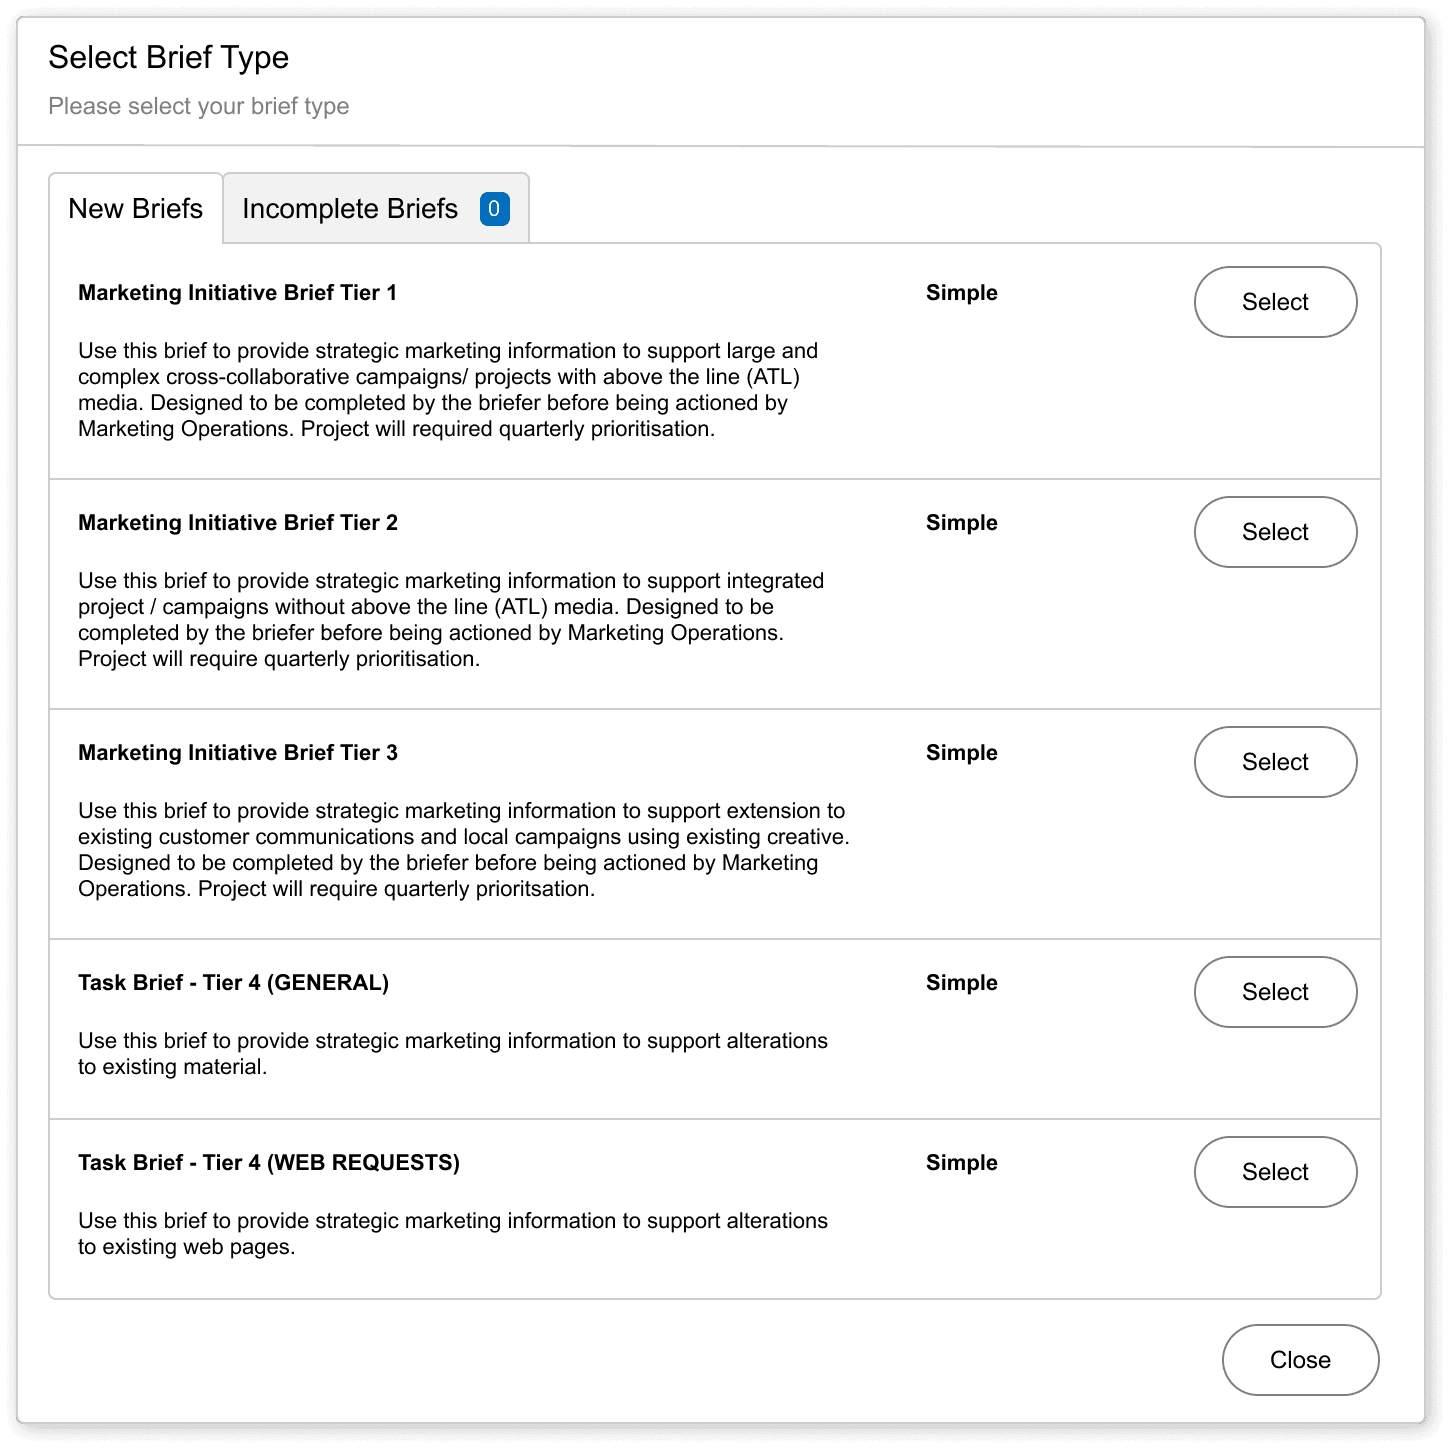Click the Select Brief Type heading
The height and width of the screenshot is (1448, 1450).
169,57
